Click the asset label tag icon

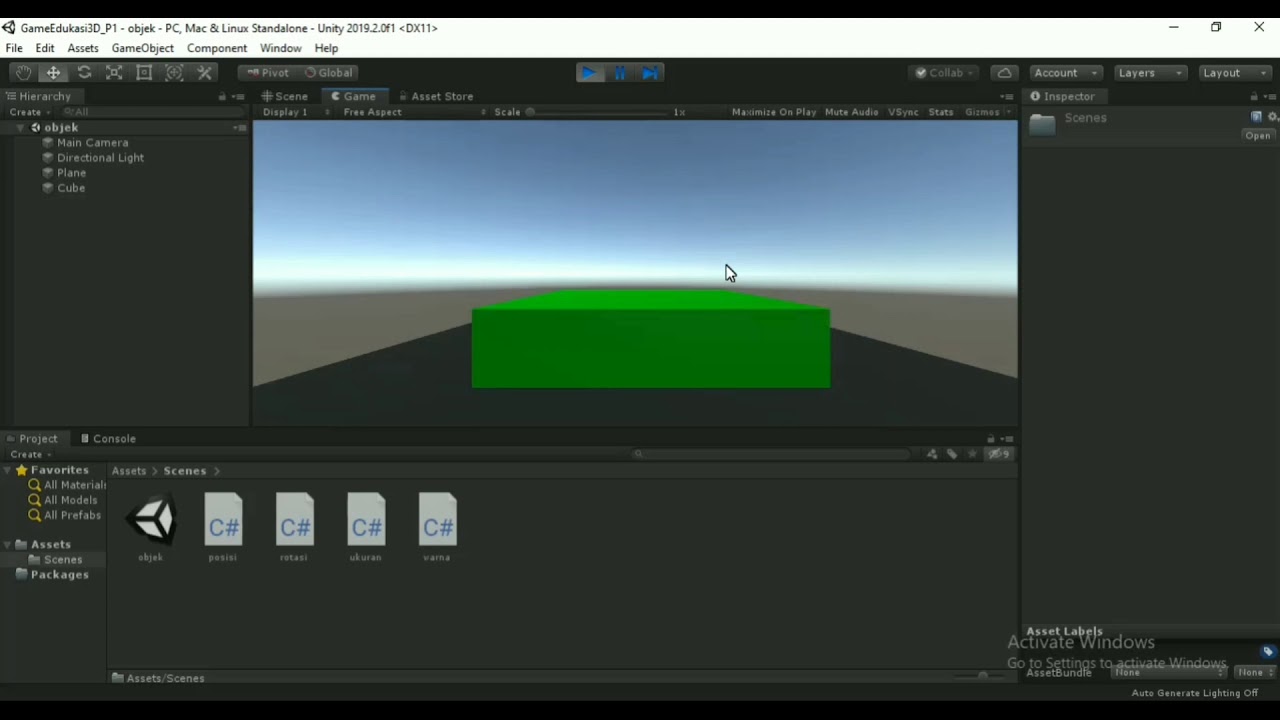click(1268, 652)
